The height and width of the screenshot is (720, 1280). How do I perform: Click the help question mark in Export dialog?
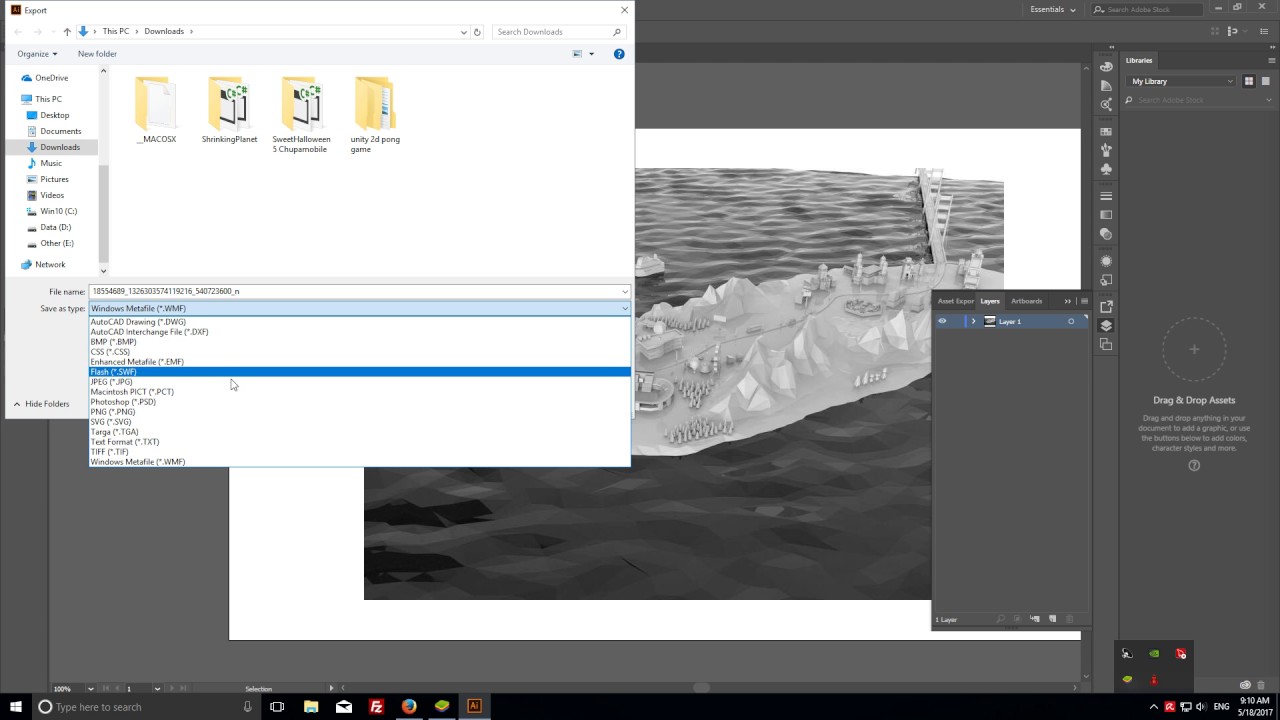(619, 54)
